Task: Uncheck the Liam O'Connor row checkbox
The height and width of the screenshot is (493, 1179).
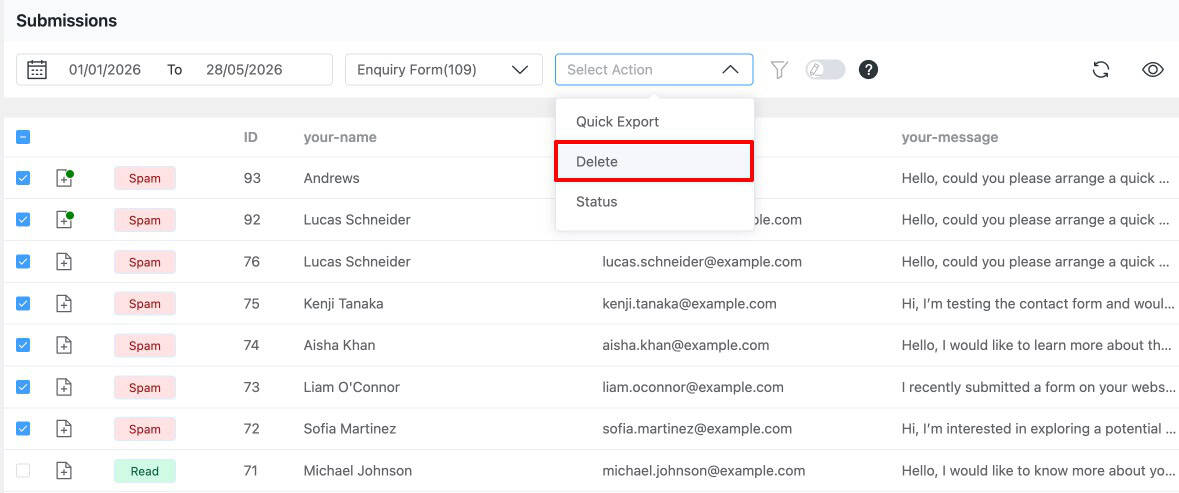Action: [23, 388]
